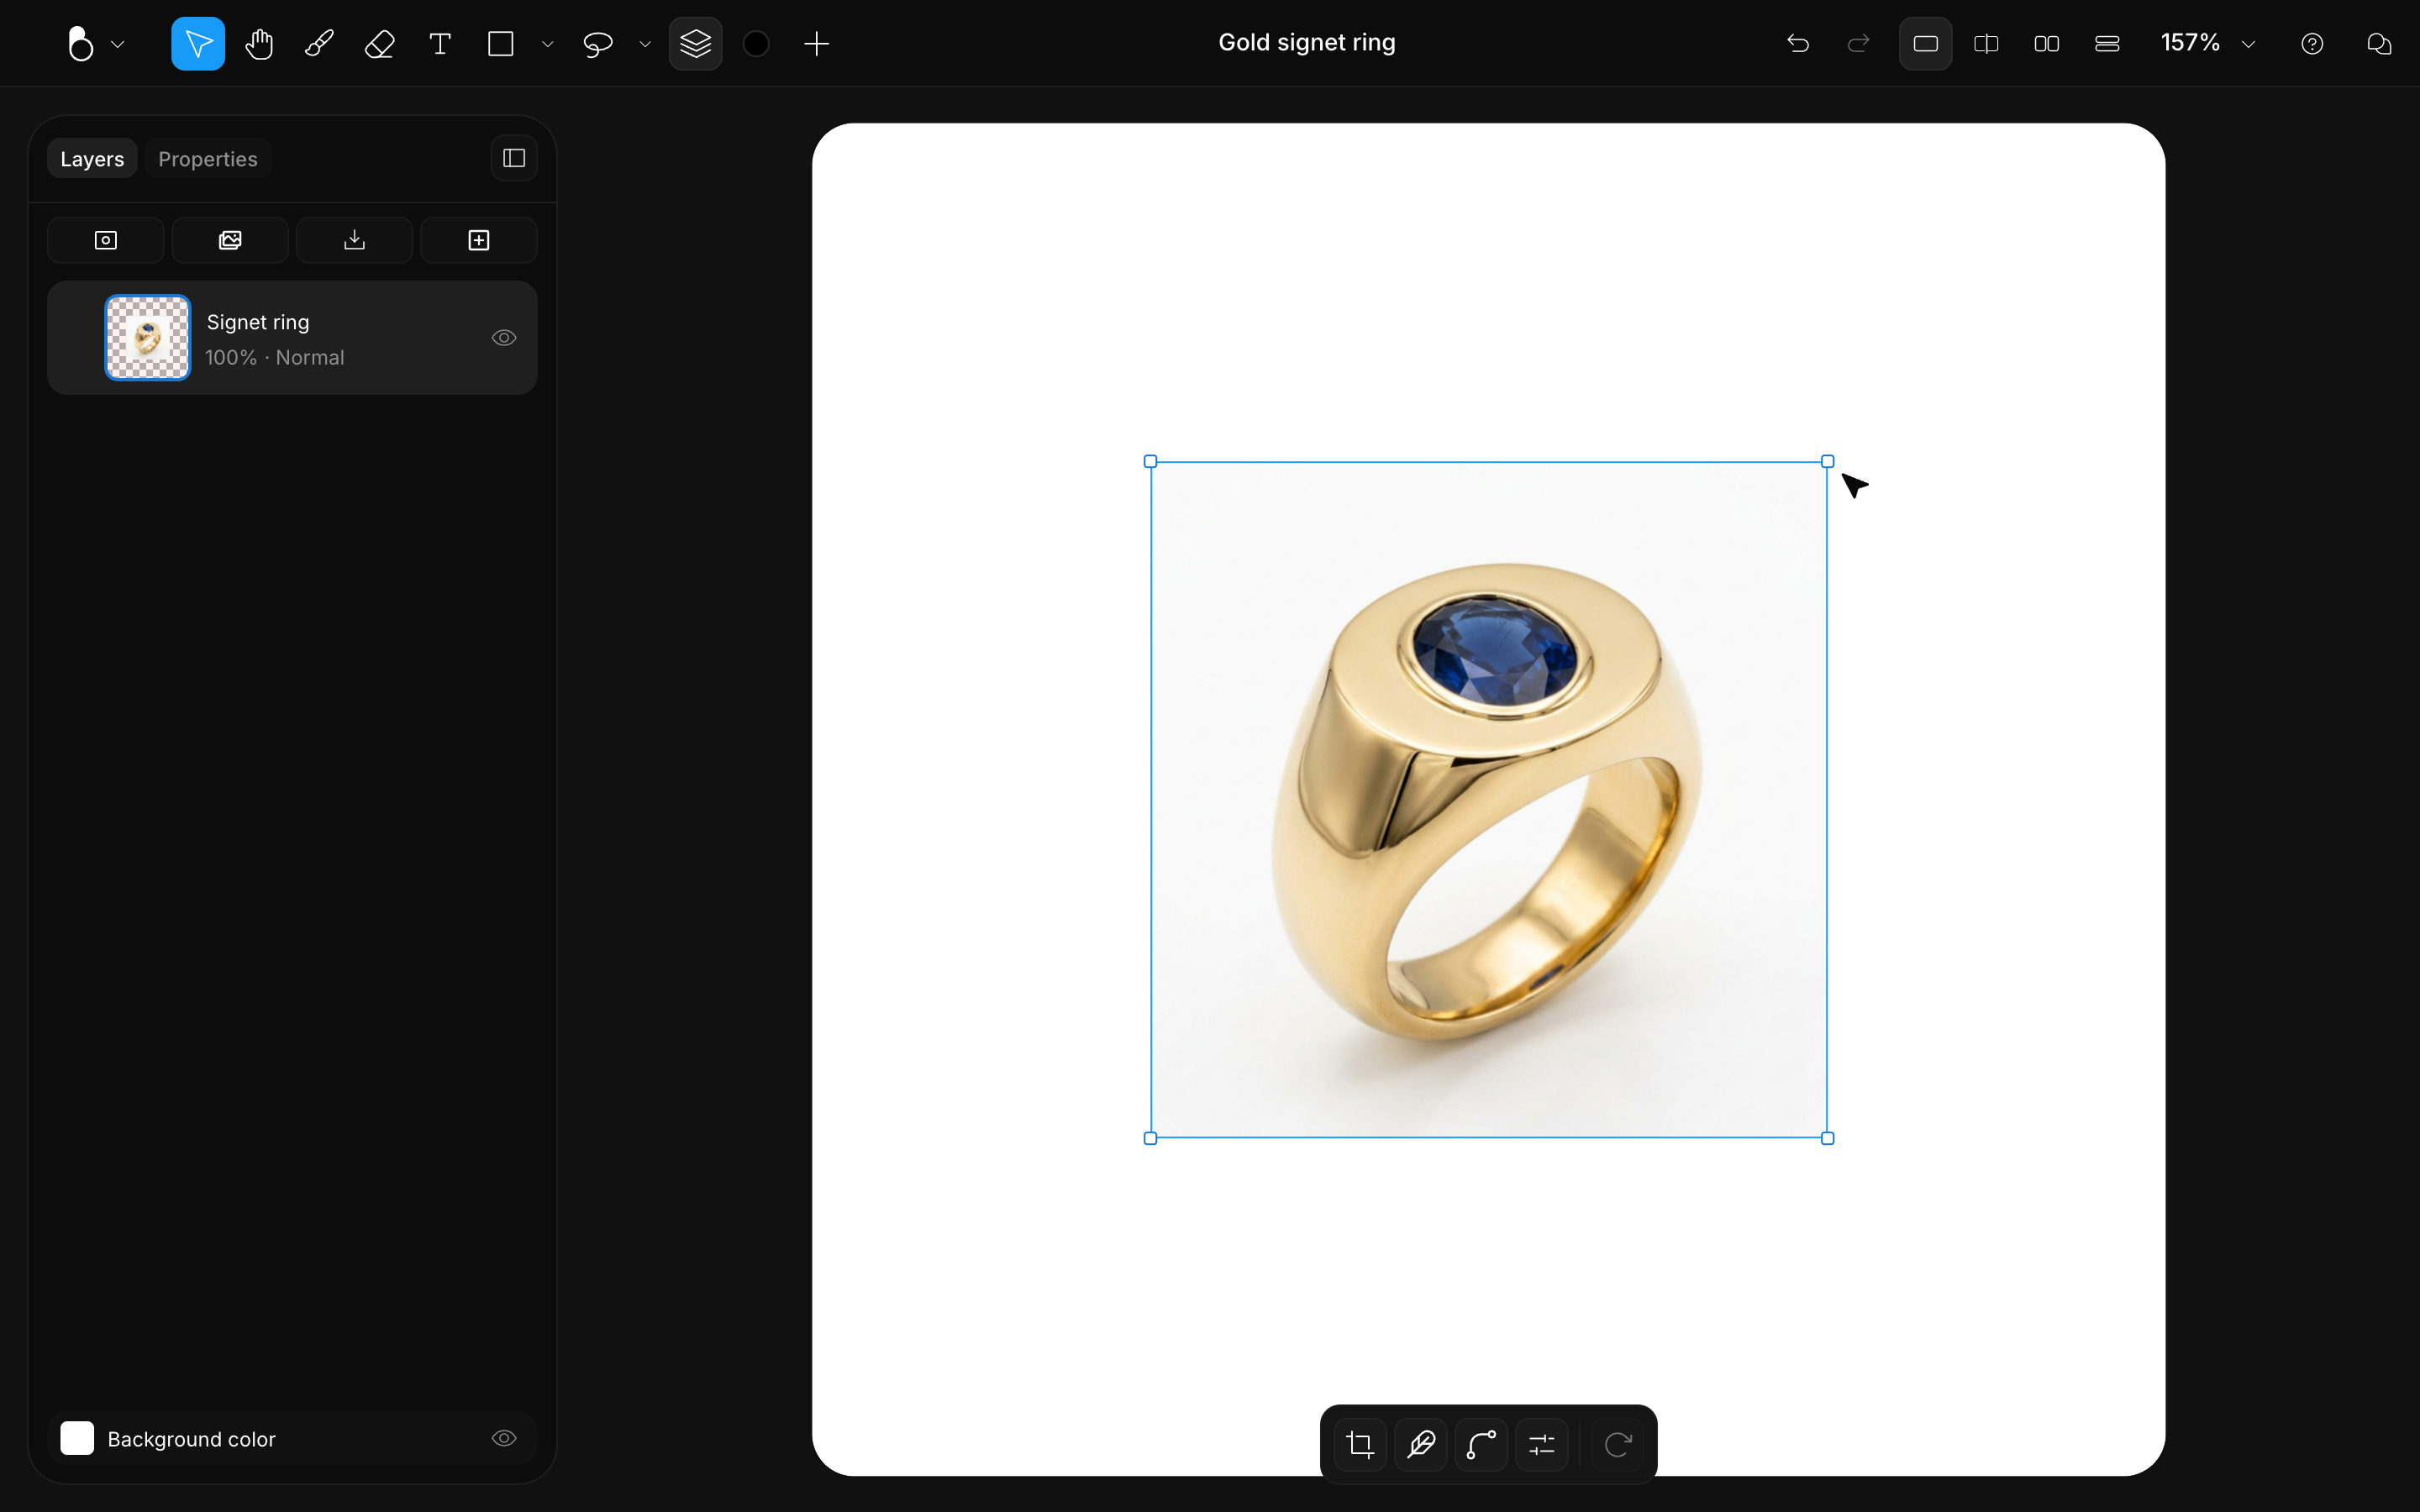Screen dimensions: 2420x1512
Task: Select the arrow Move tool
Action: [x=198, y=44]
